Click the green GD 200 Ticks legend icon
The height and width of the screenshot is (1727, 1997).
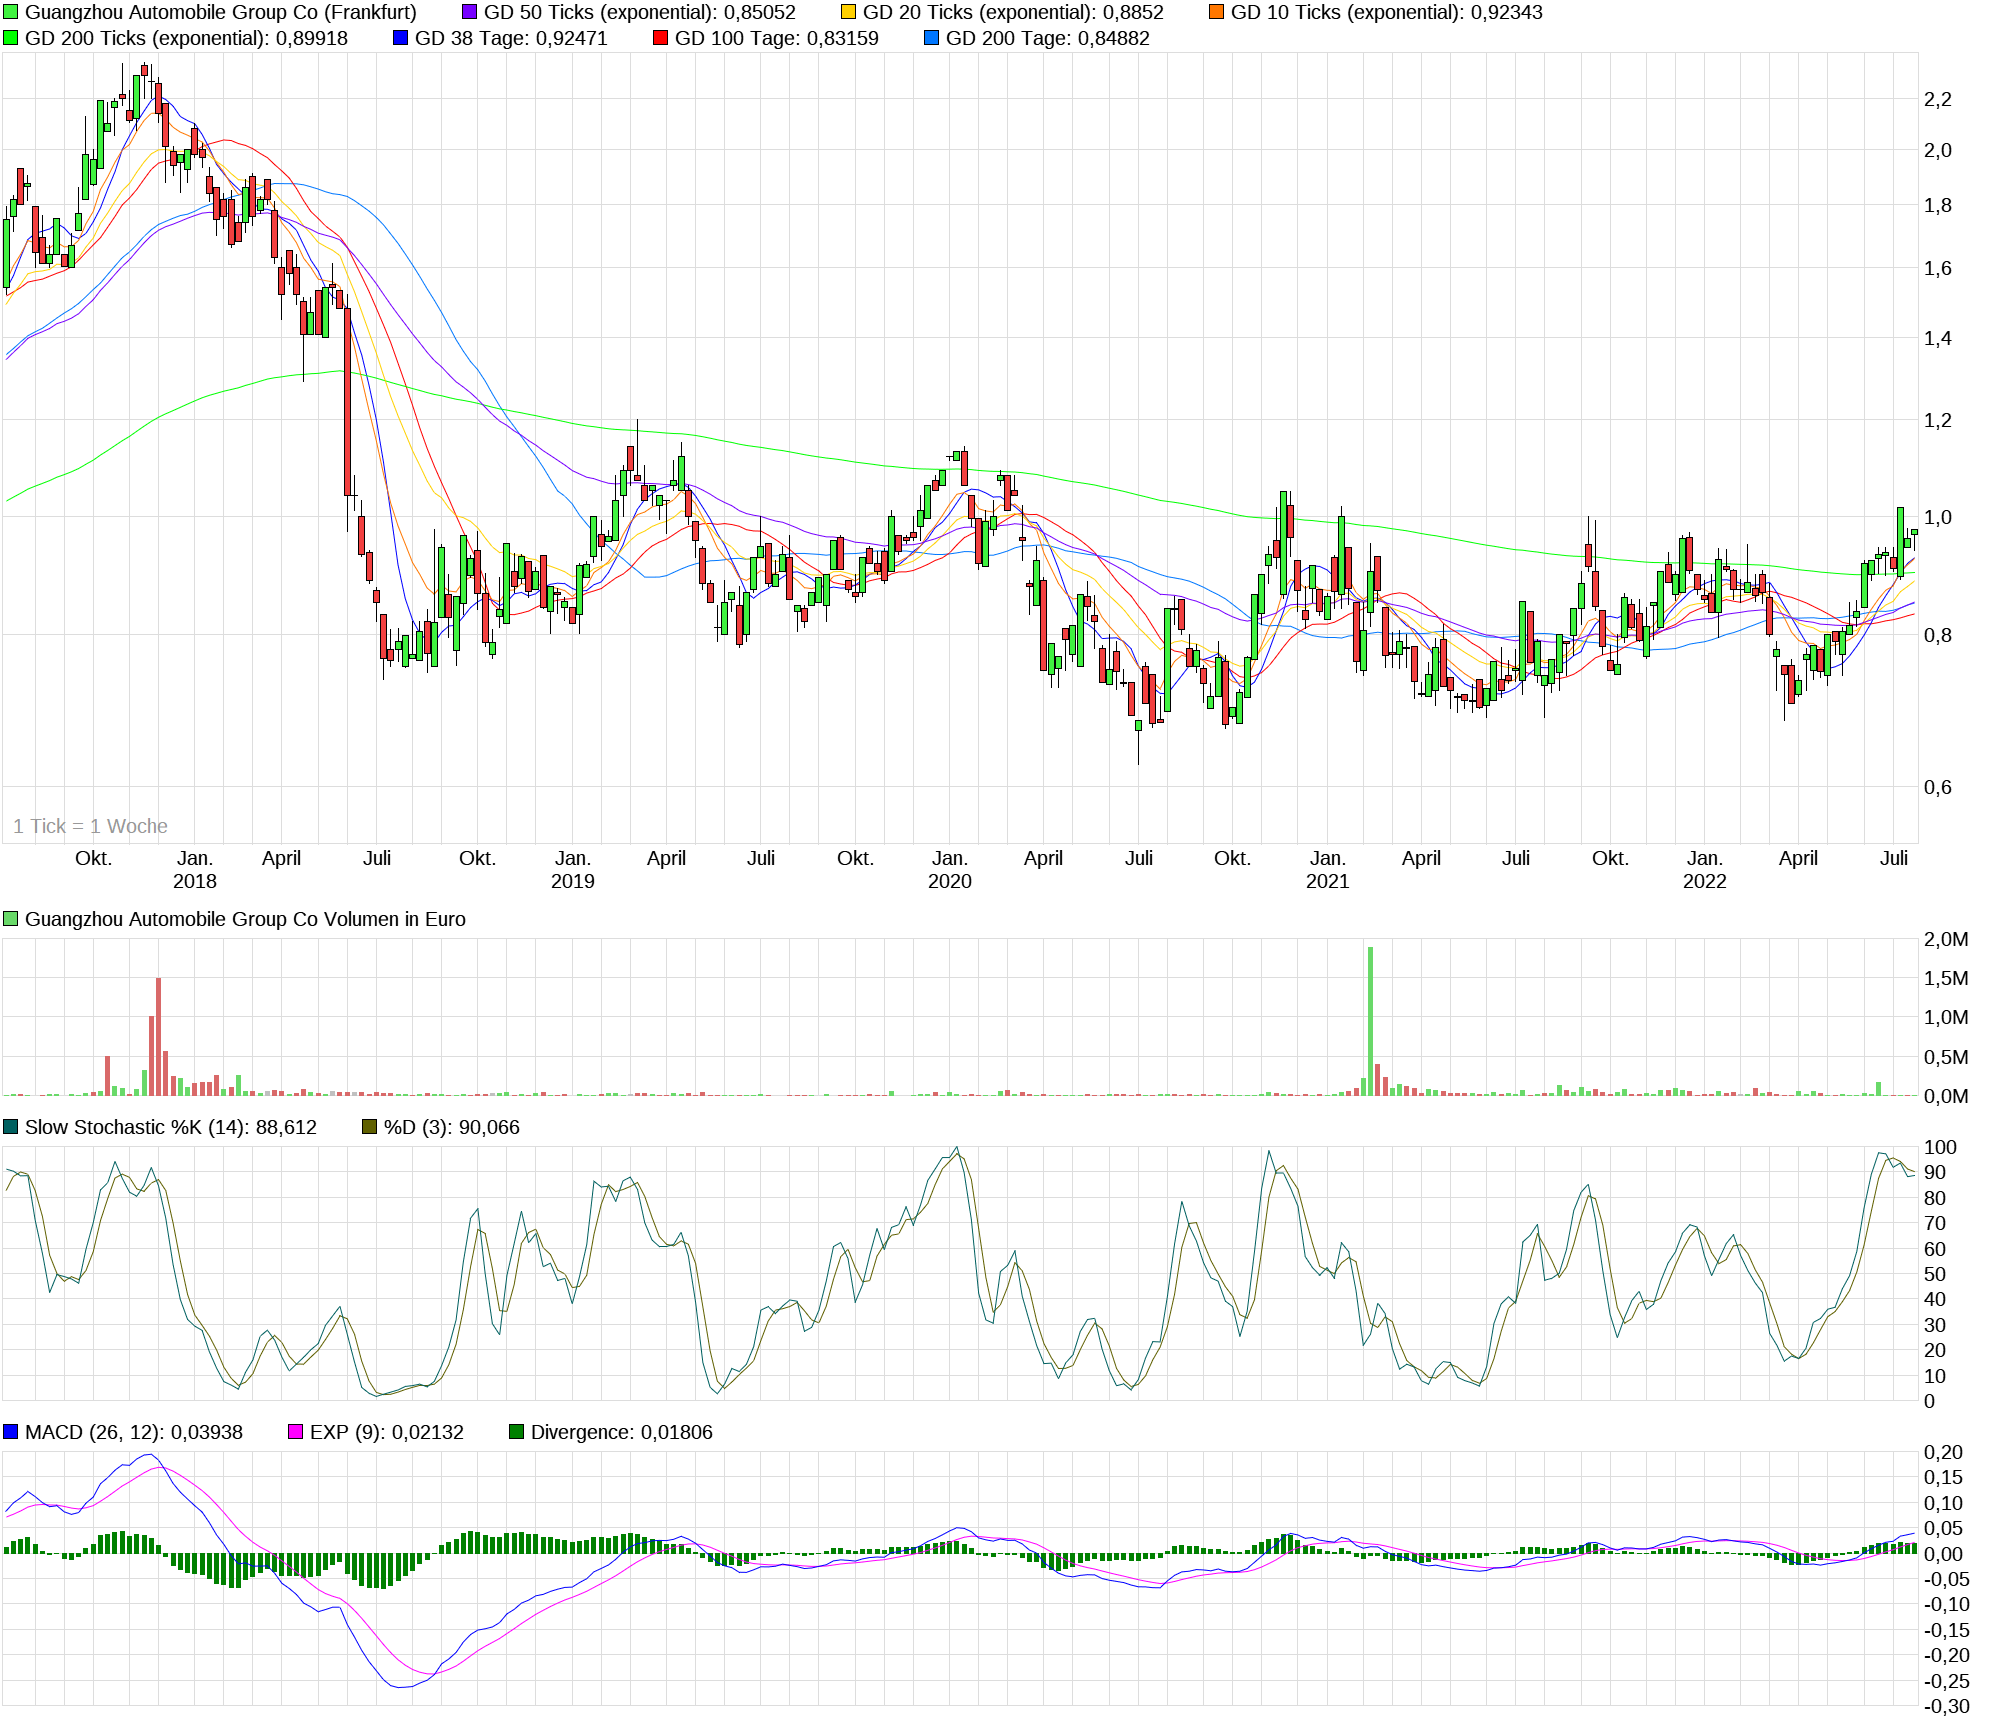pos(10,39)
